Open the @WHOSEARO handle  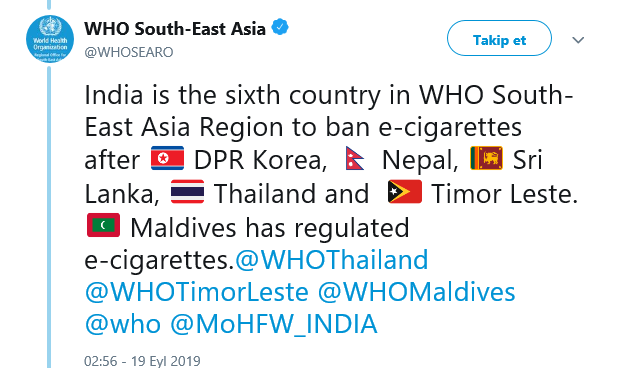click(x=129, y=52)
